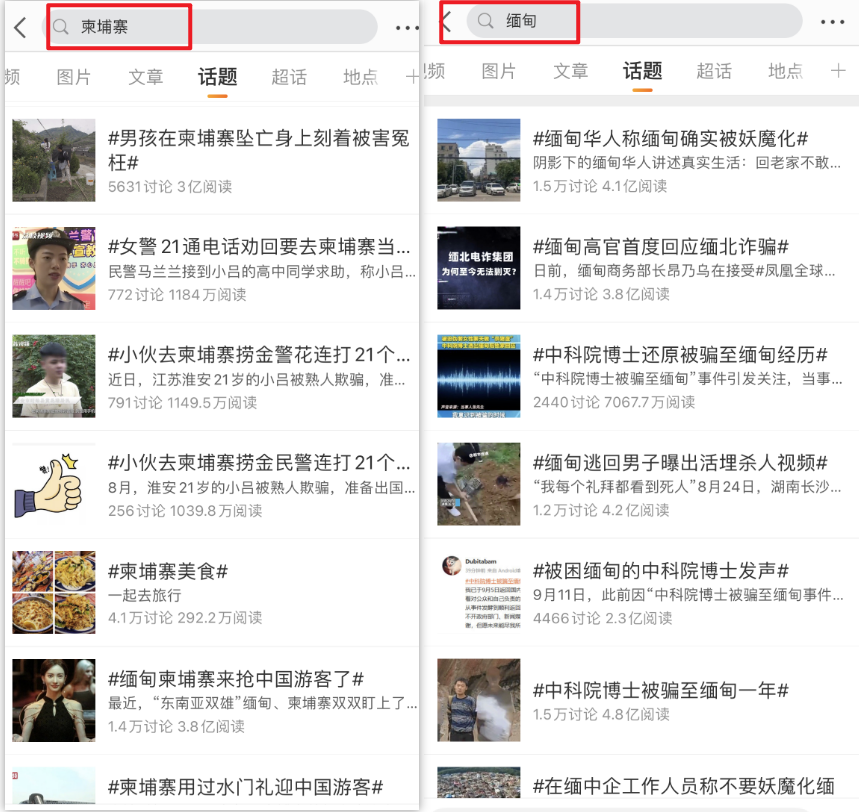Tap stats 1.5万讨论 4.8亿阅读
The image size is (859, 812).
(x=601, y=714)
